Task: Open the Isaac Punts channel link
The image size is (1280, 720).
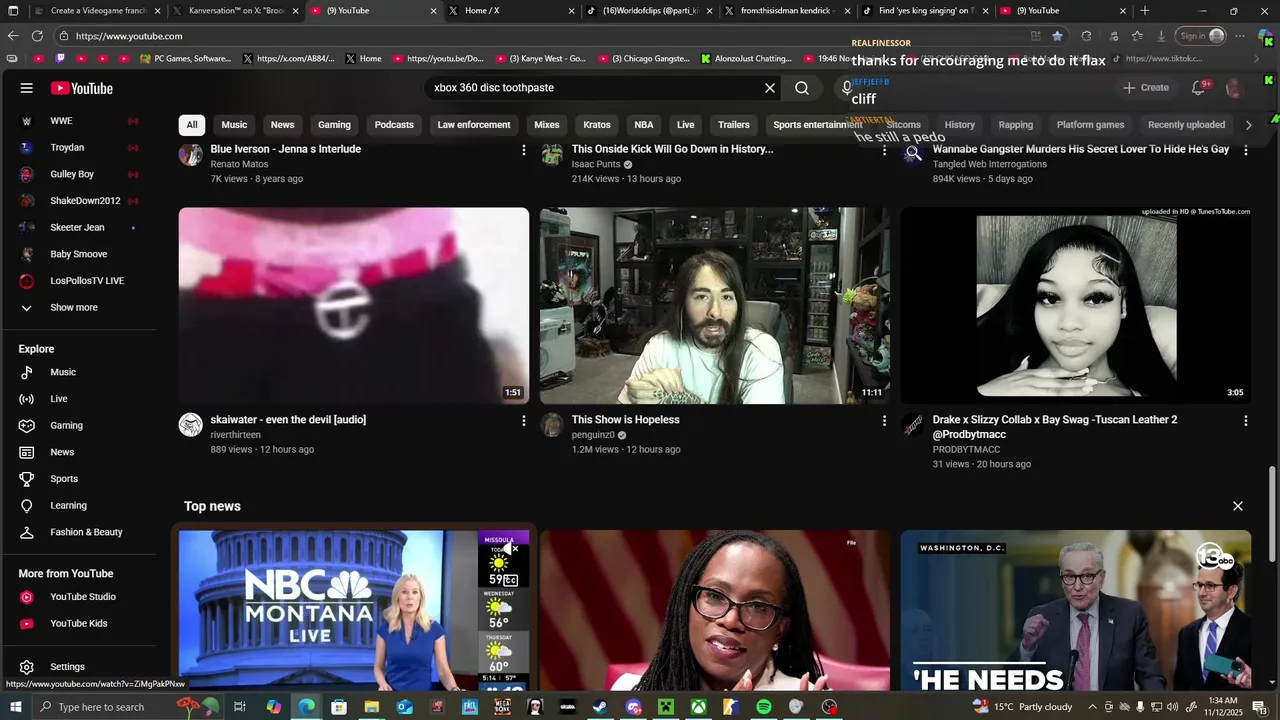Action: click(596, 165)
